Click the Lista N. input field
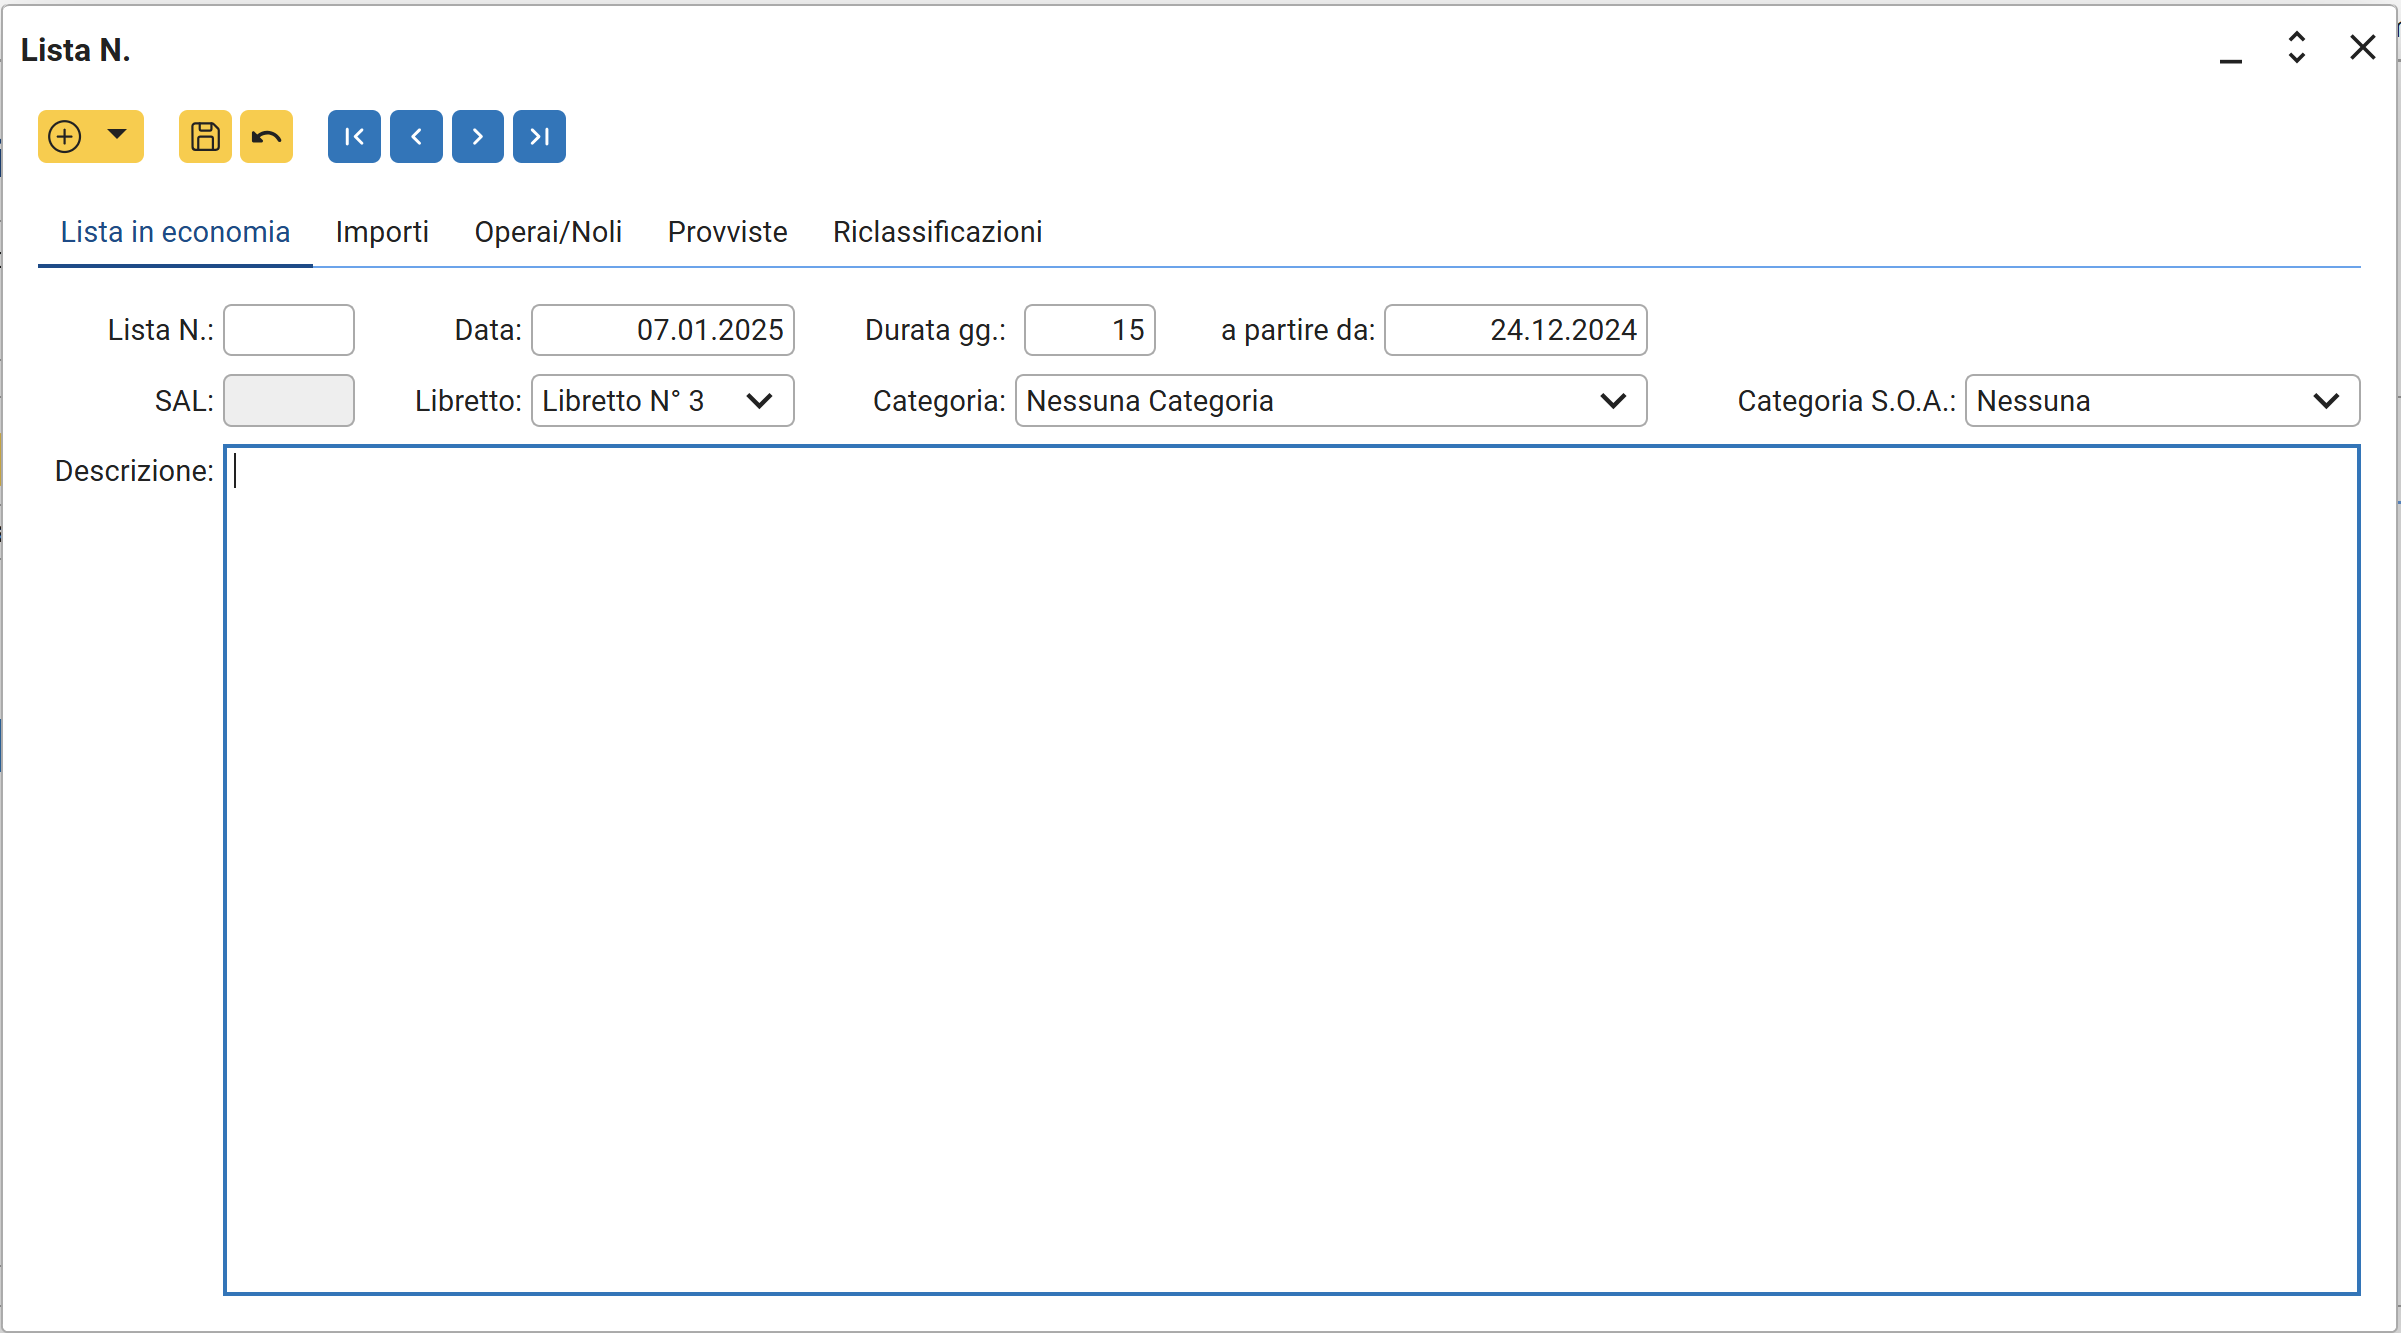 point(289,330)
